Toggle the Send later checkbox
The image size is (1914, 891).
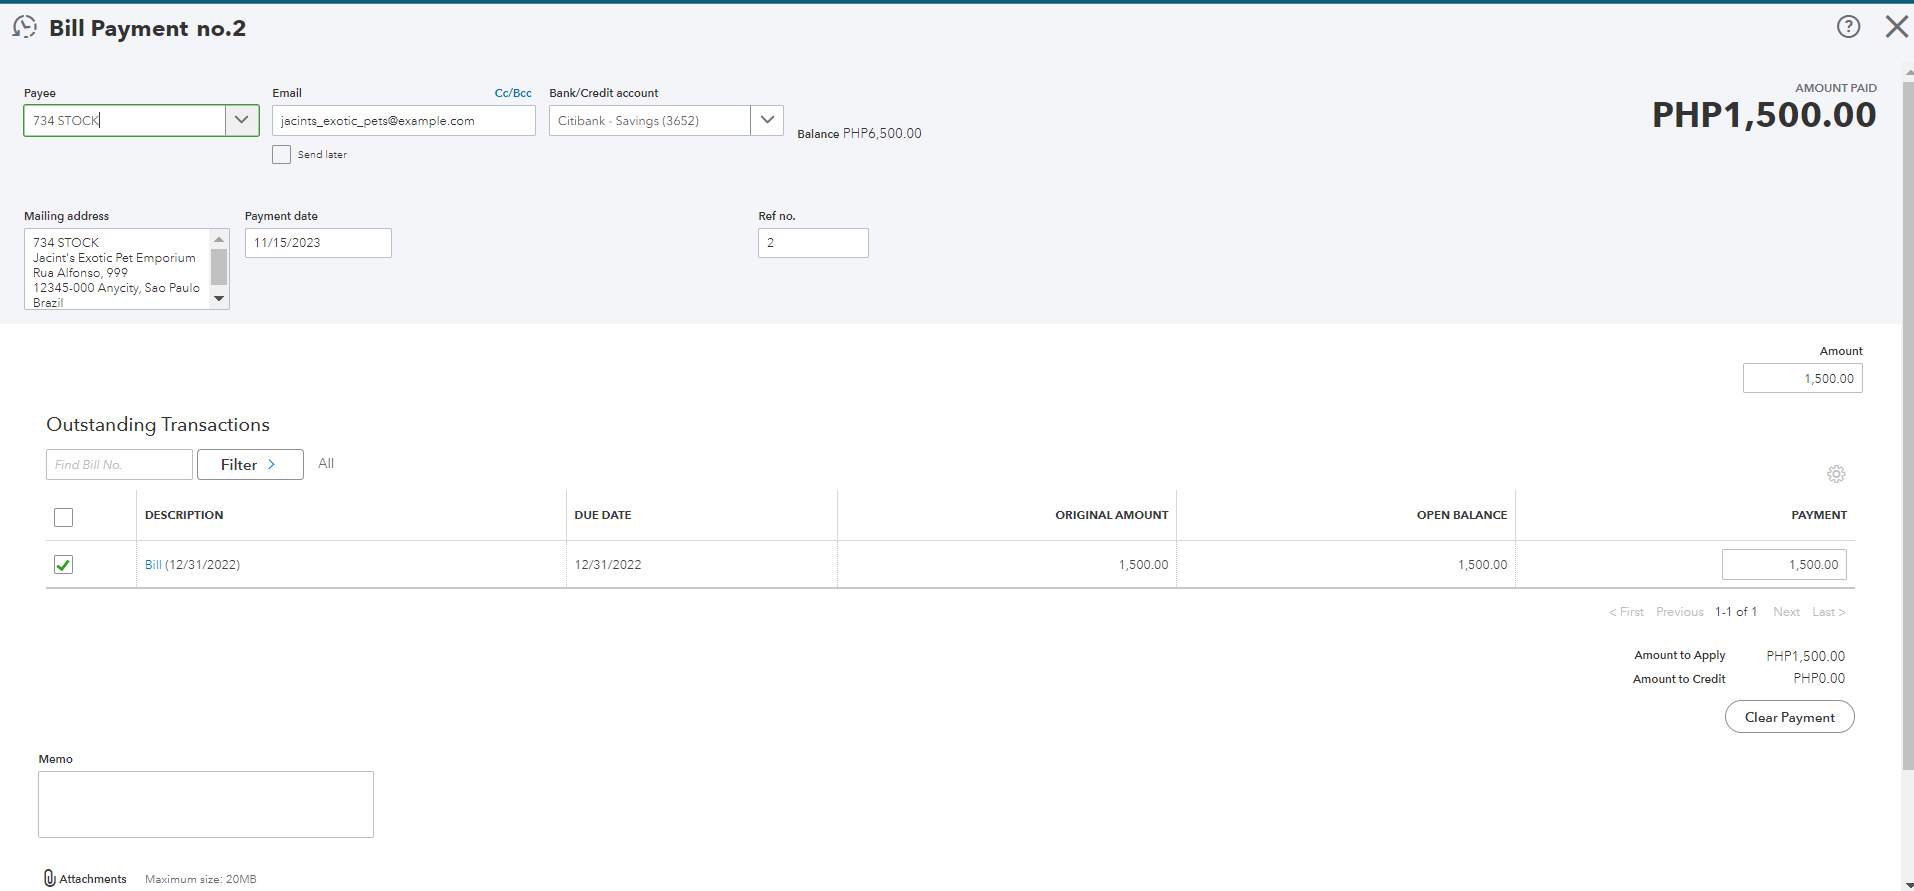282,155
